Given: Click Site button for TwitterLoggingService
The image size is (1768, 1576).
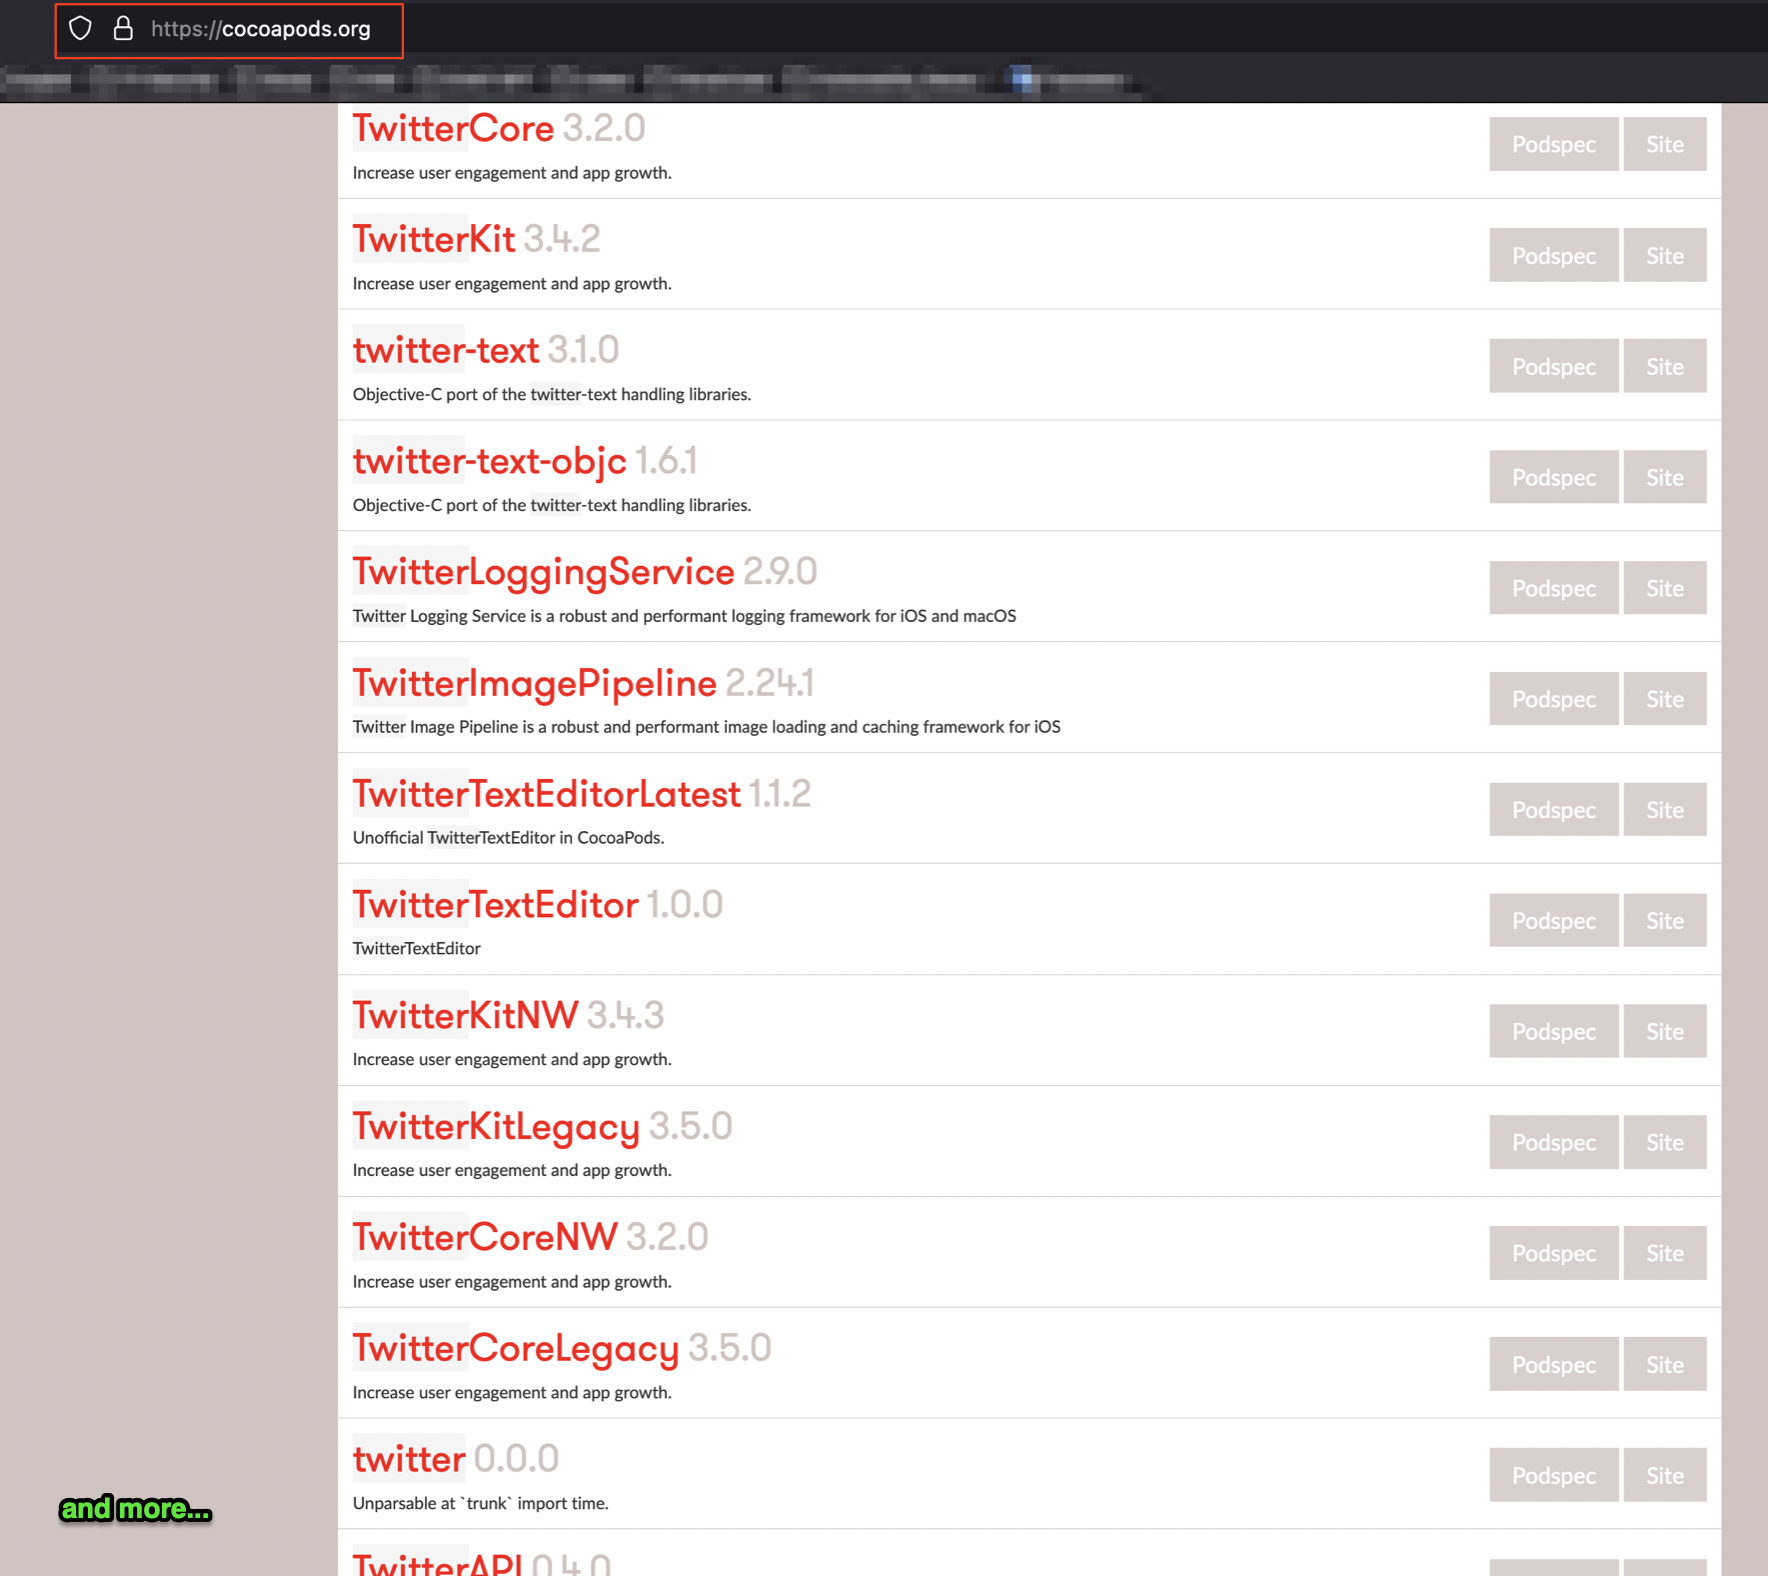Looking at the screenshot, I should [1664, 589].
